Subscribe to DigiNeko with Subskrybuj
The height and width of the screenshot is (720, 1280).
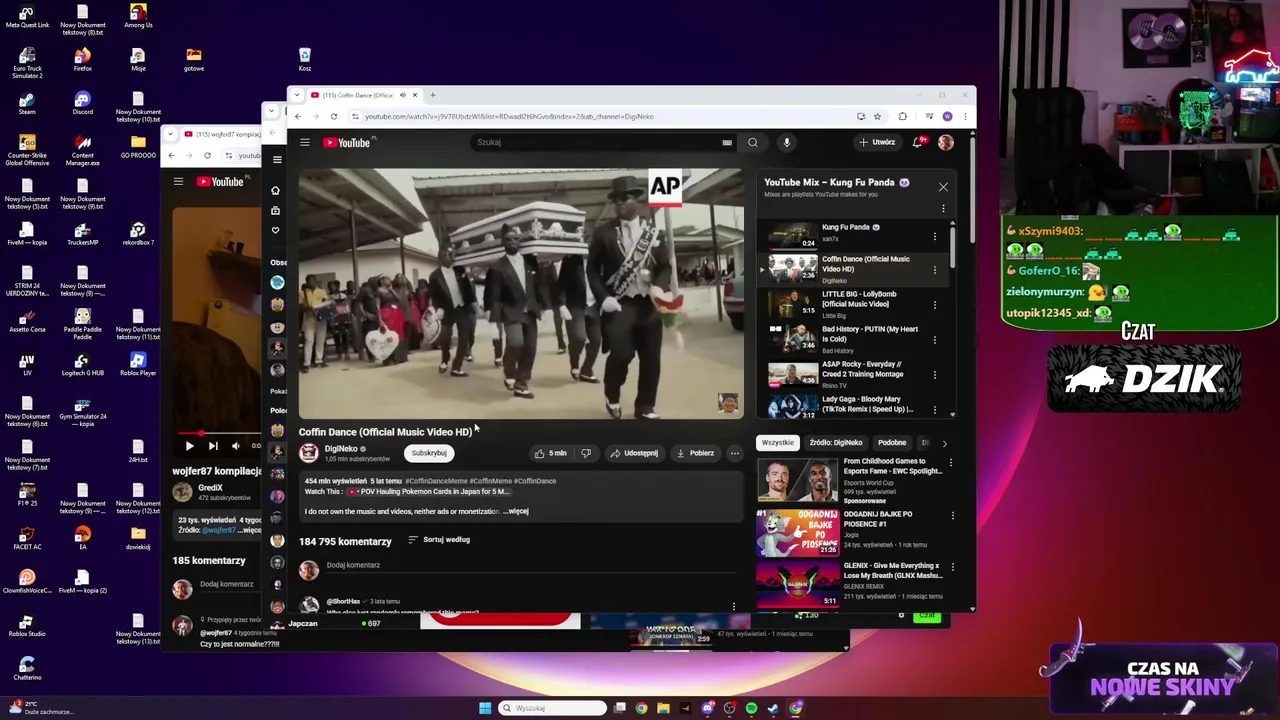429,453
